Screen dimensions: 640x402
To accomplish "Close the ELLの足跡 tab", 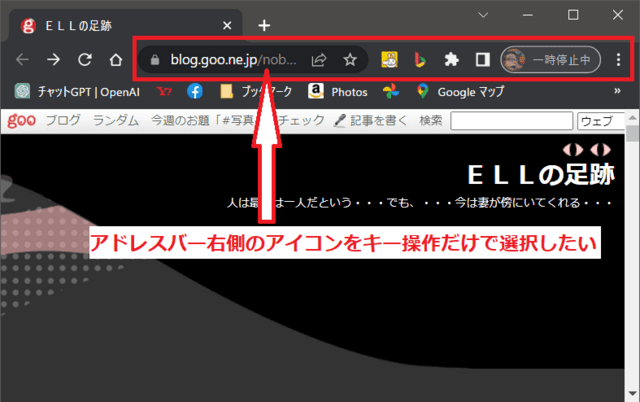I will [228, 25].
